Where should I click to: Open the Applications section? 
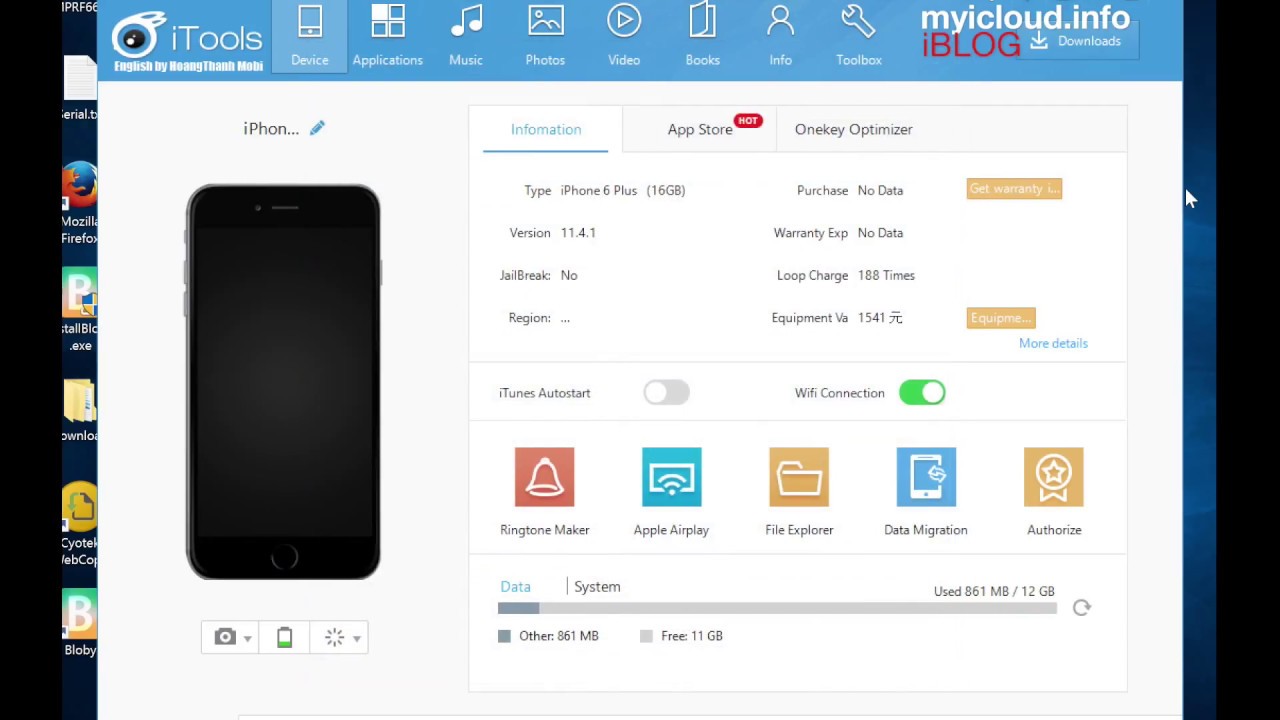[387, 37]
